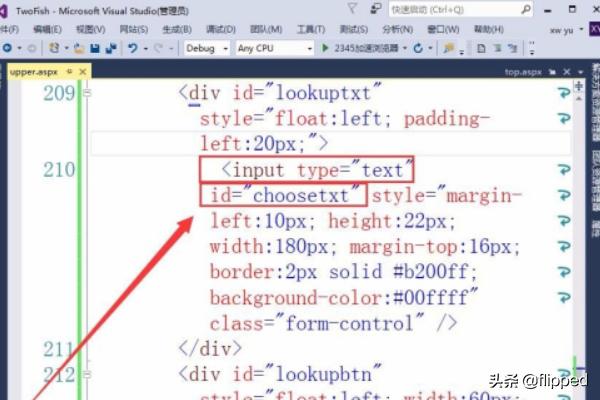Start debugging with green play icon
Viewport: 600px width, 400px height.
coord(325,48)
